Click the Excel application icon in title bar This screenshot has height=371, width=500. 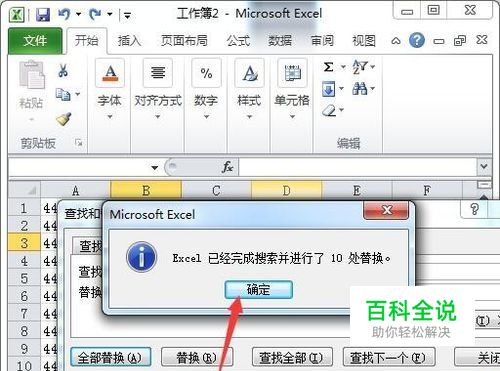coord(16,15)
